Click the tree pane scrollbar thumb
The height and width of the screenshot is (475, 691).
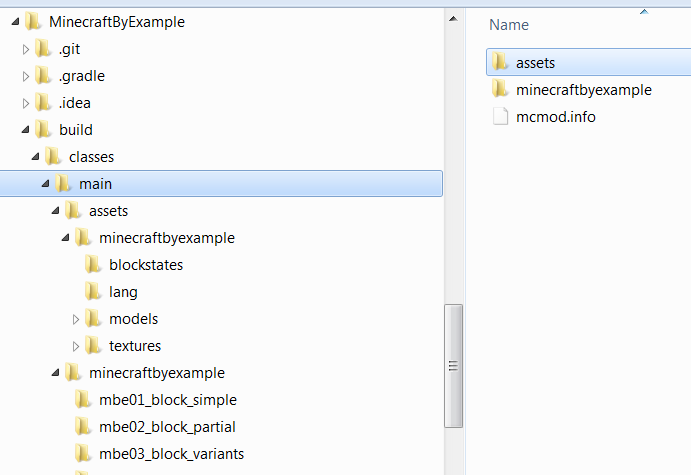453,366
